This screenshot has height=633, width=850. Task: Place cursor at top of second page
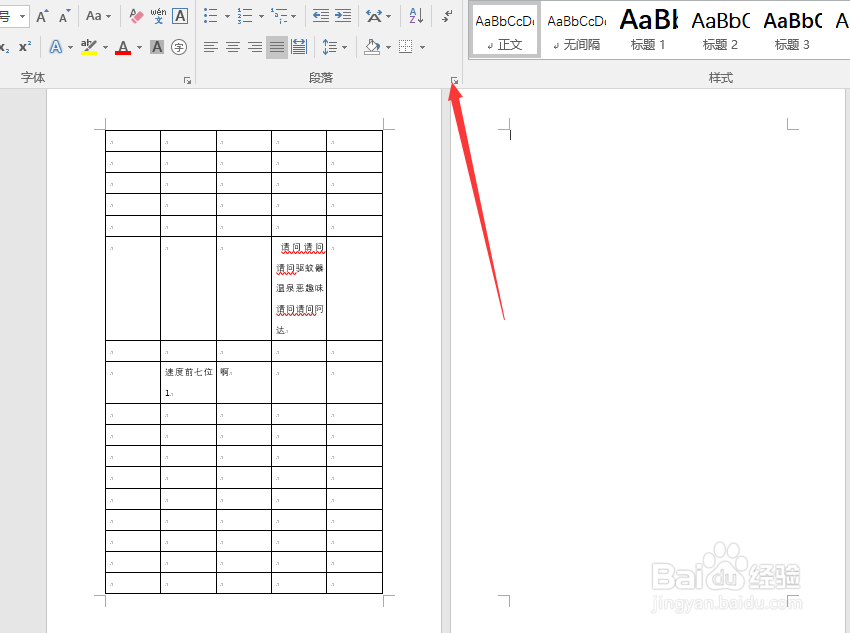point(510,133)
